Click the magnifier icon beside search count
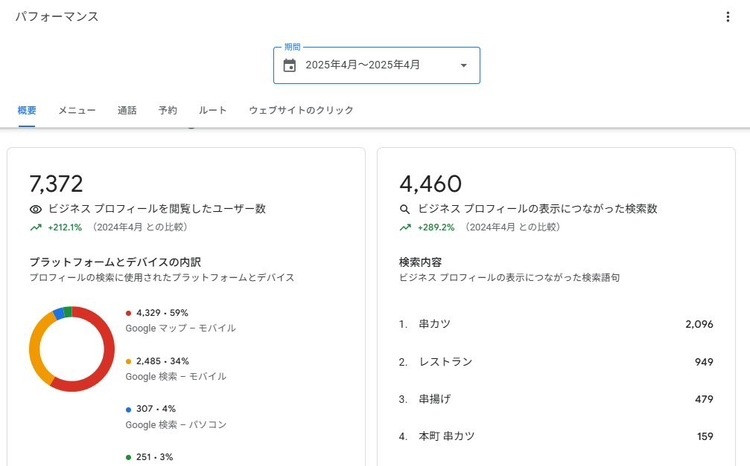This screenshot has height=466, width=750. tap(405, 209)
